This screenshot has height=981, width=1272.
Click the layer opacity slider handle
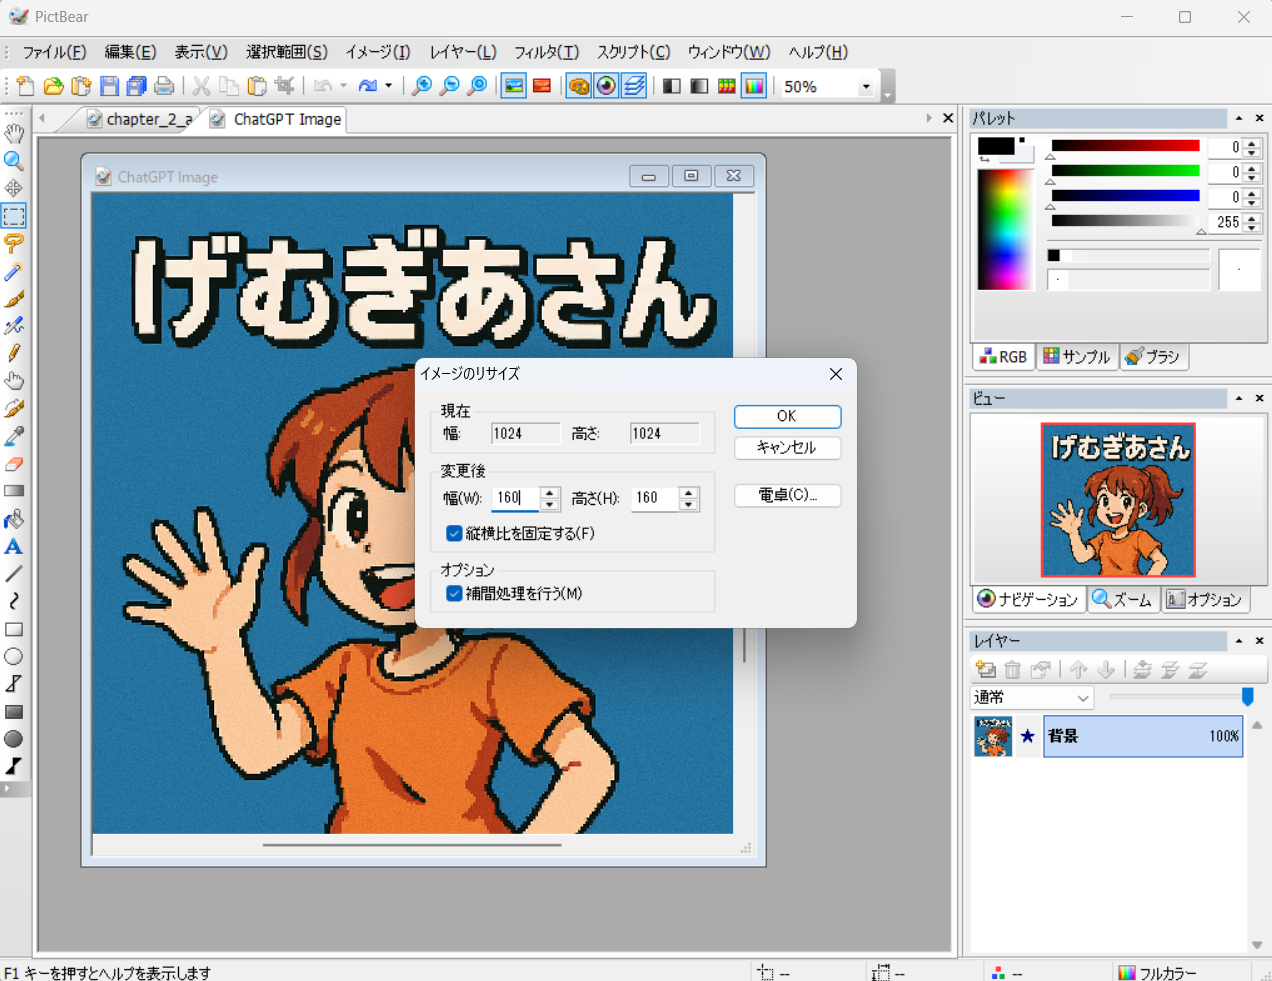[1247, 696]
